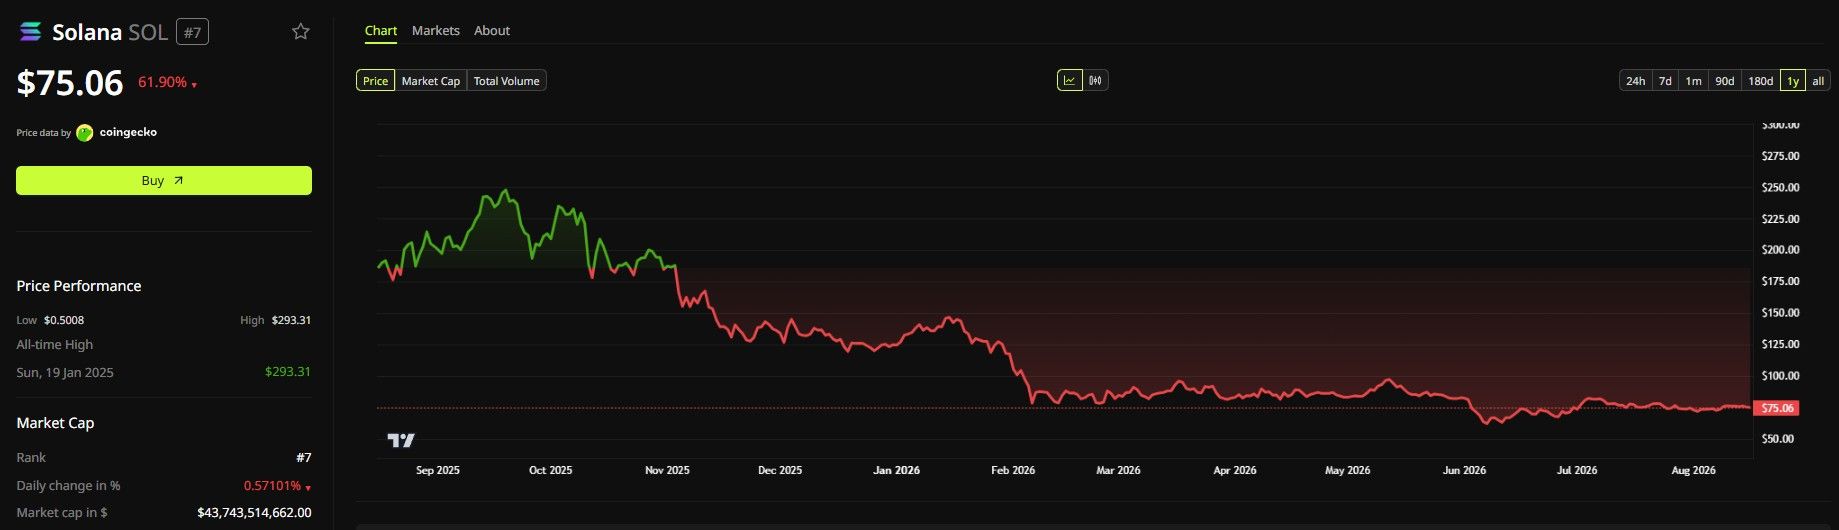The image size is (1839, 530).
Task: Add Solana to favorites with the star icon
Action: coord(300,32)
